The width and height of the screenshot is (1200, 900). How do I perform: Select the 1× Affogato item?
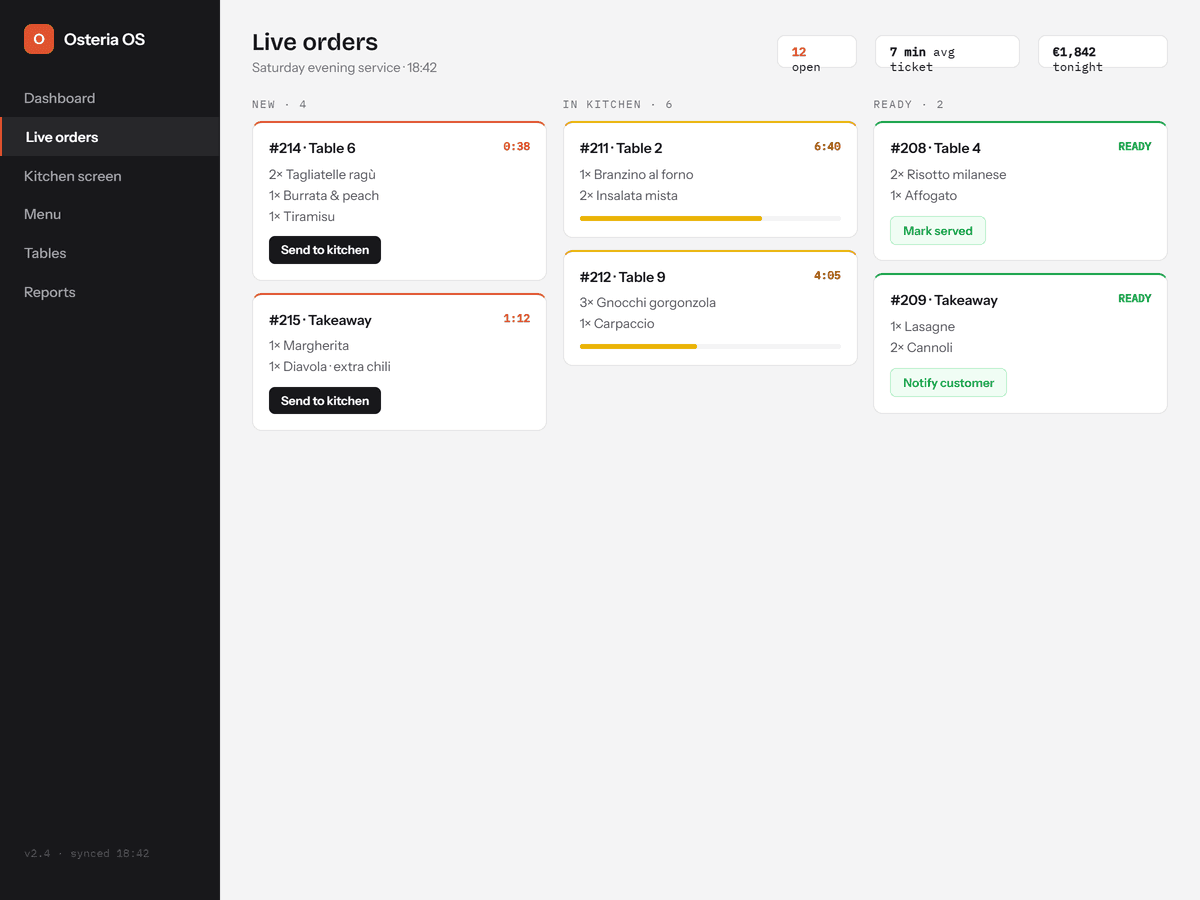coord(924,196)
